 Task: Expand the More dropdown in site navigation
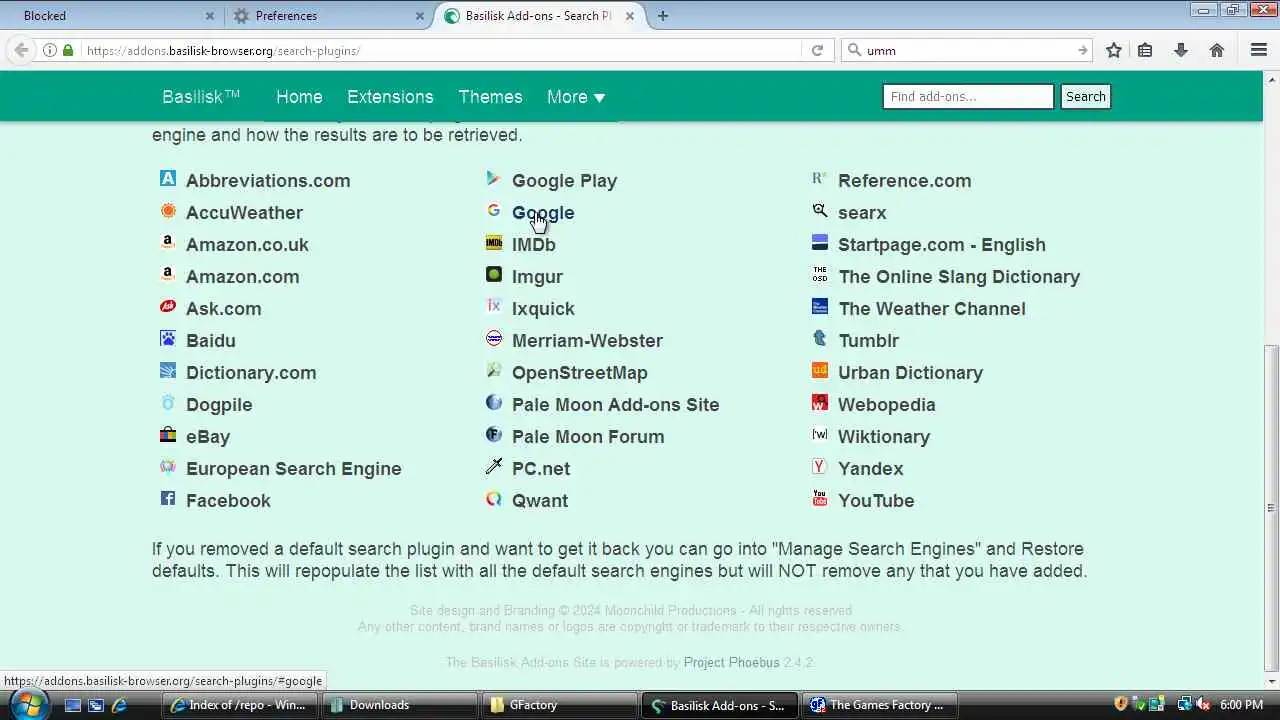tap(576, 97)
